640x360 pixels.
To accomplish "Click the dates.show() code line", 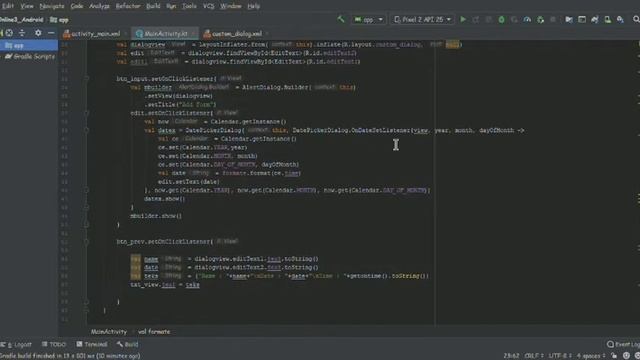I will click(164, 199).
